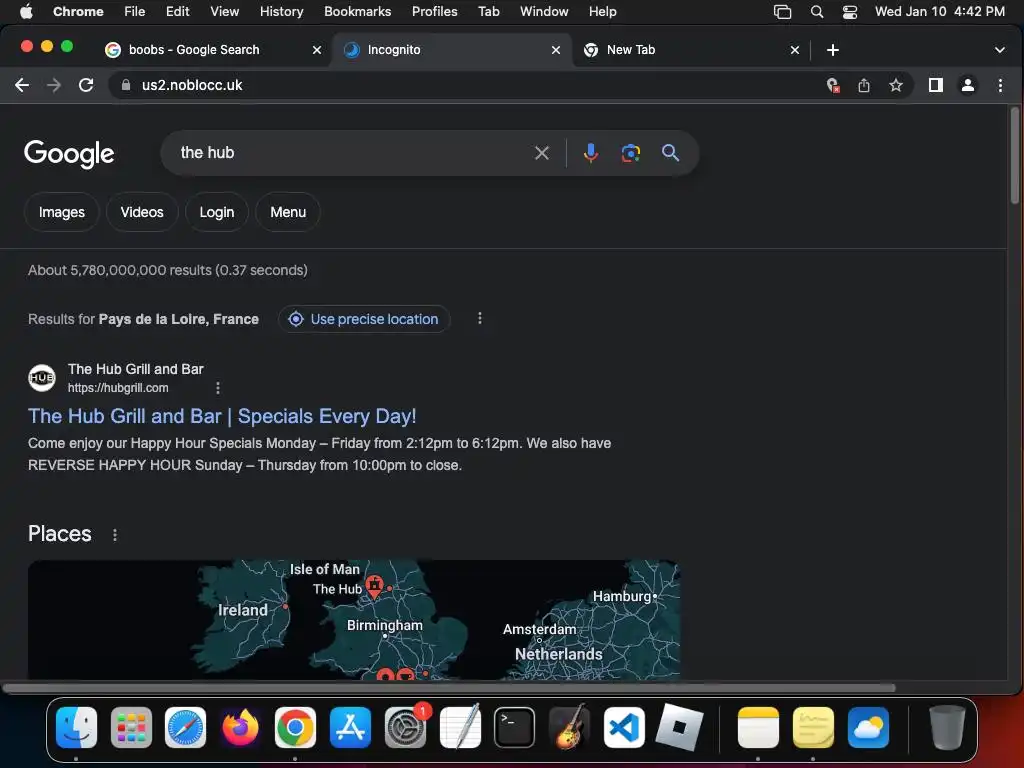Viewport: 1024px width, 768px height.
Task: Click the forward navigation arrow
Action: (54, 85)
